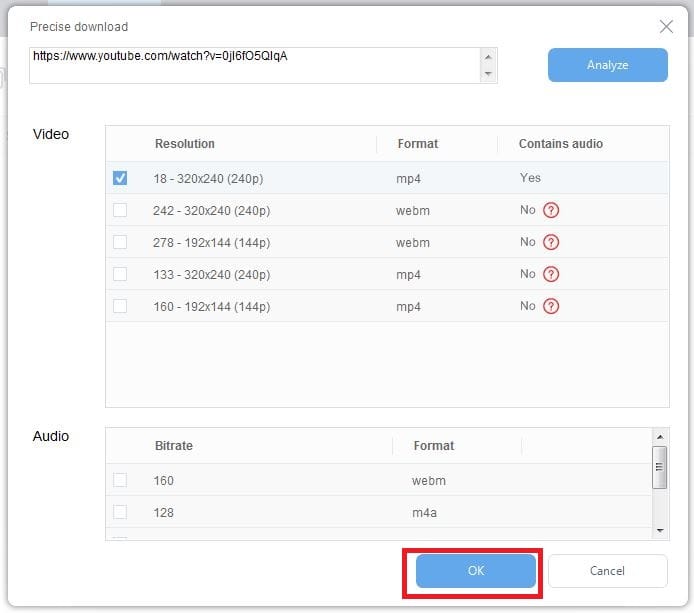Click help icon for 278 webm row
The width and height of the screenshot is (694, 613).
point(551,242)
